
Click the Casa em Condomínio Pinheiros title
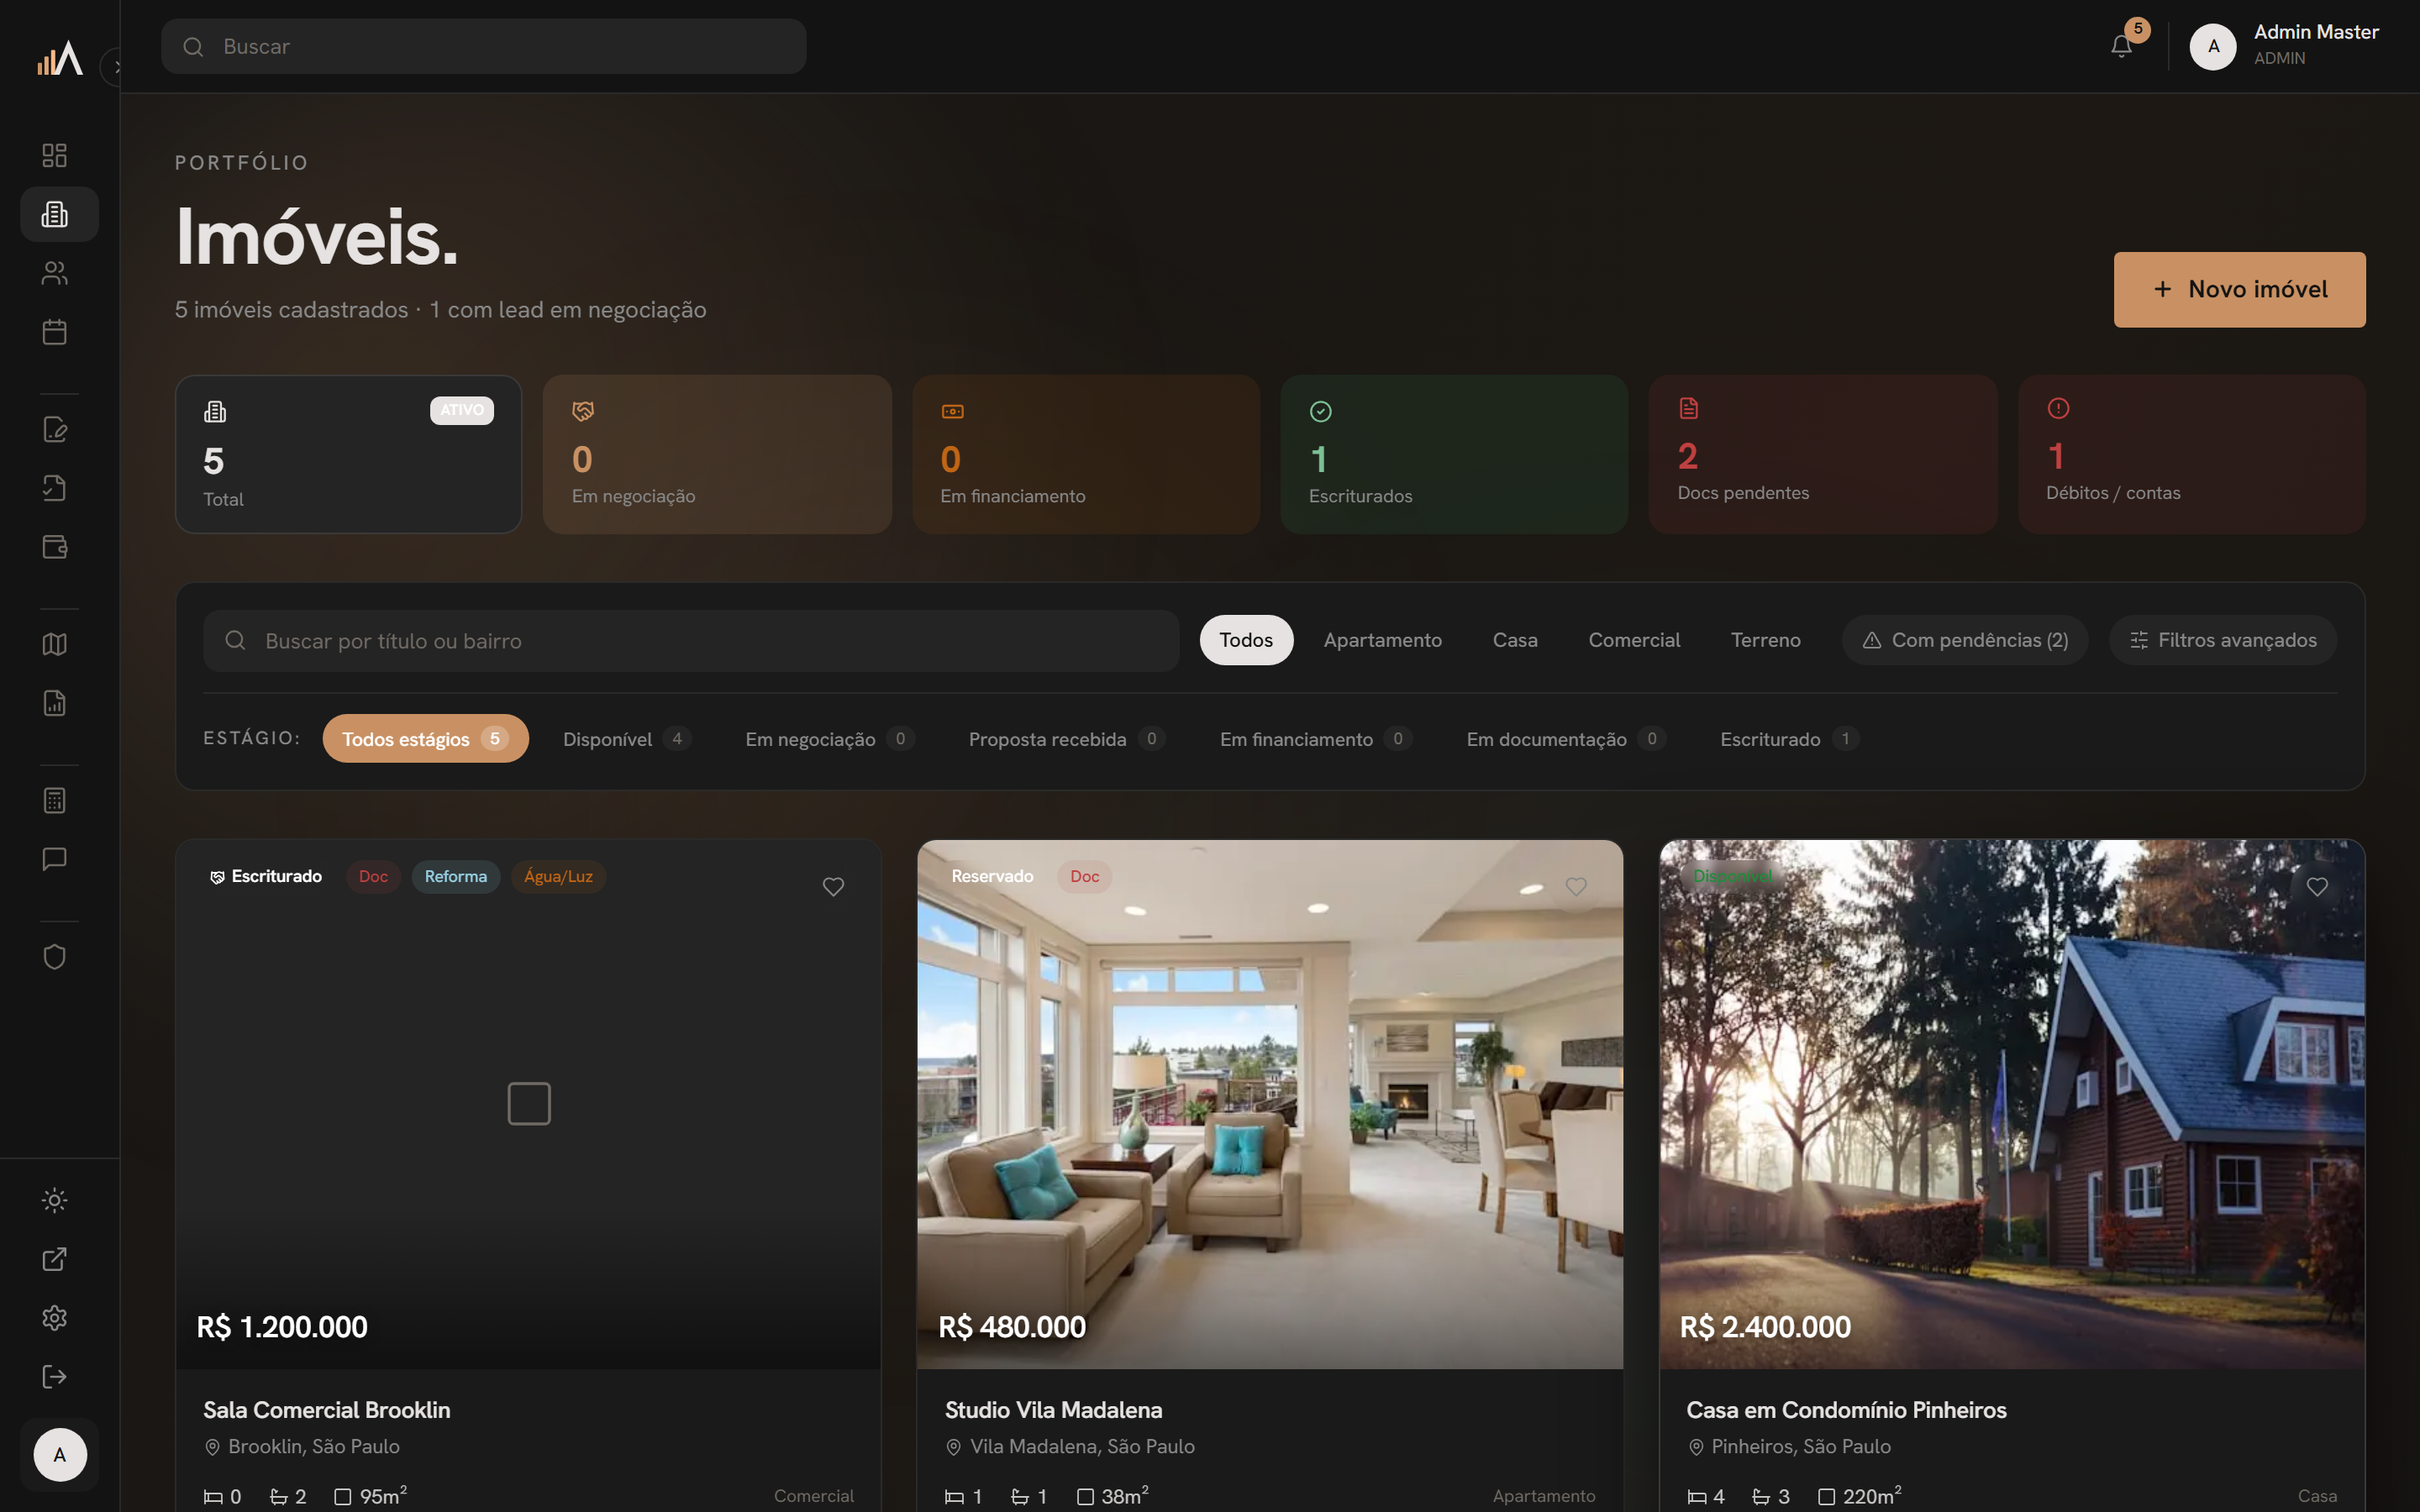point(1846,1410)
